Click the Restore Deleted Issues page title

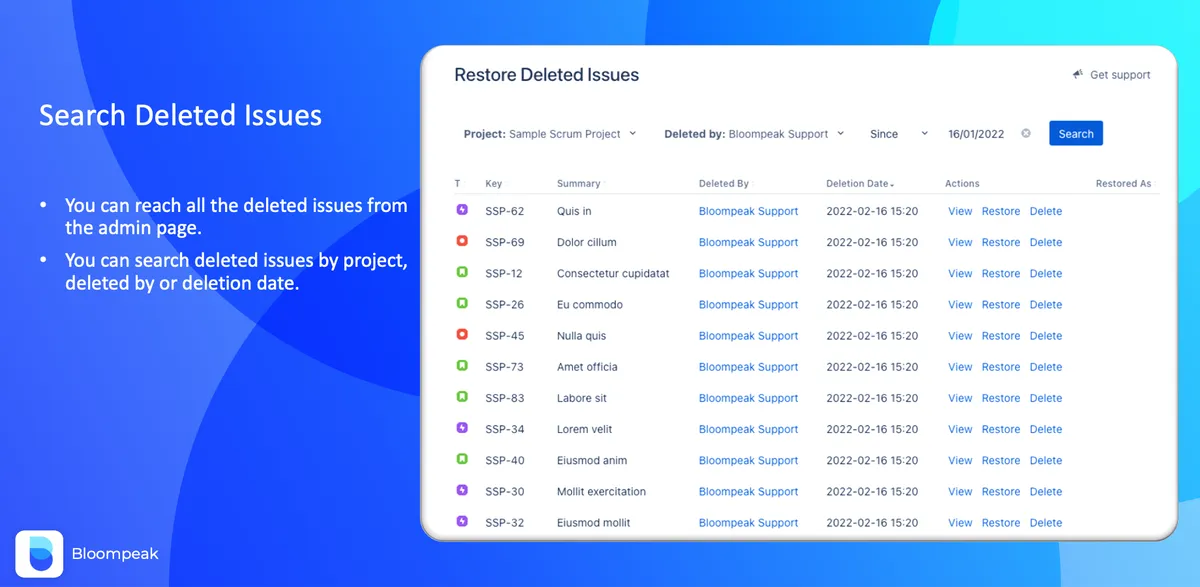pyautogui.click(x=546, y=75)
